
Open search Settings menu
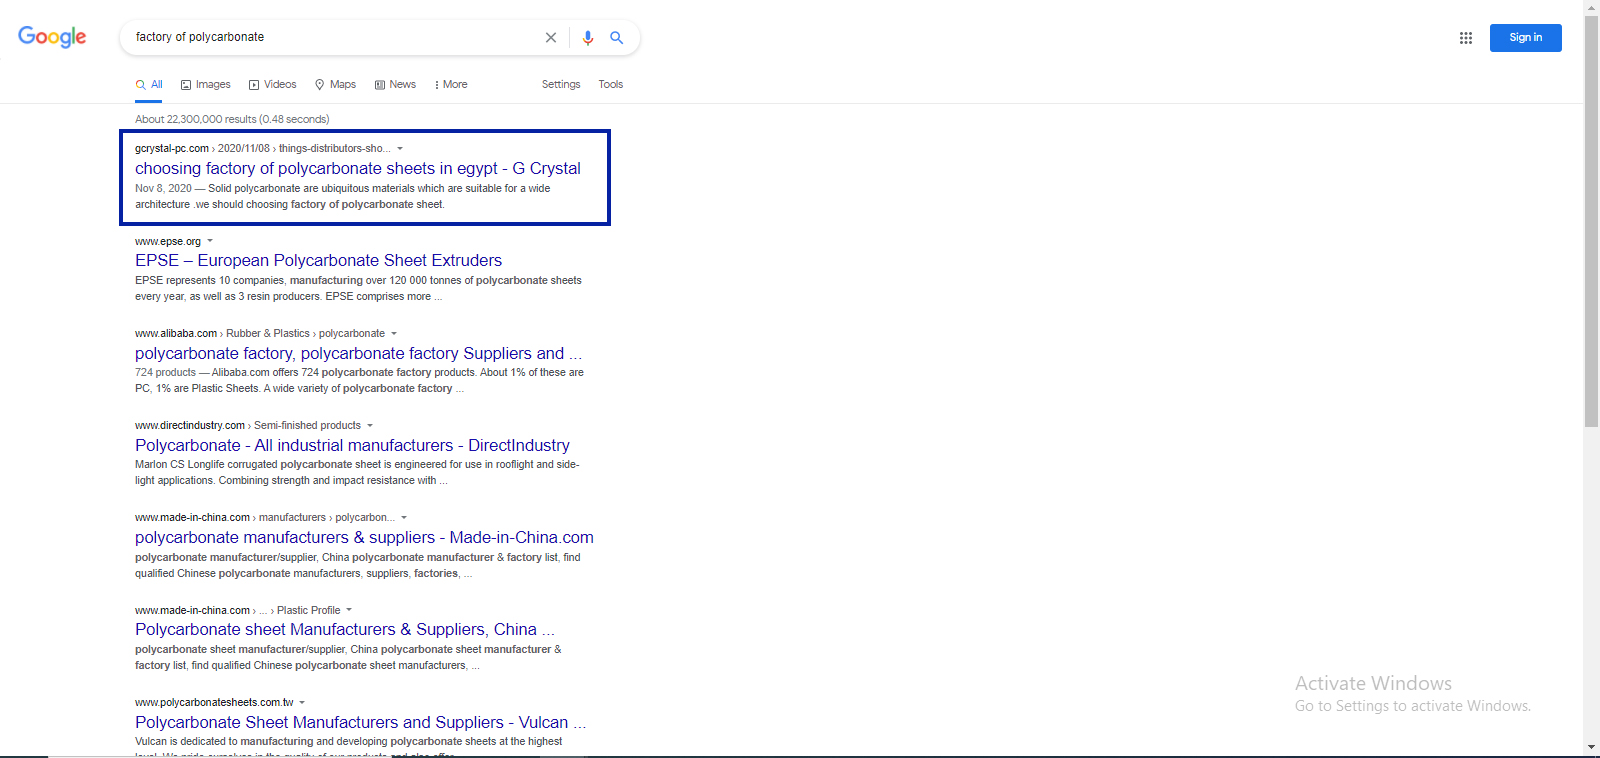[561, 85]
